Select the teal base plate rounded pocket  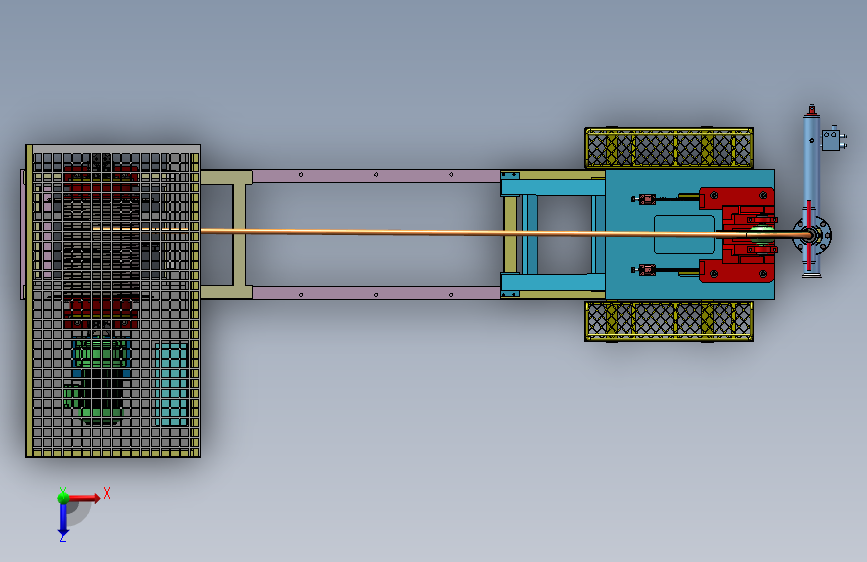685,235
